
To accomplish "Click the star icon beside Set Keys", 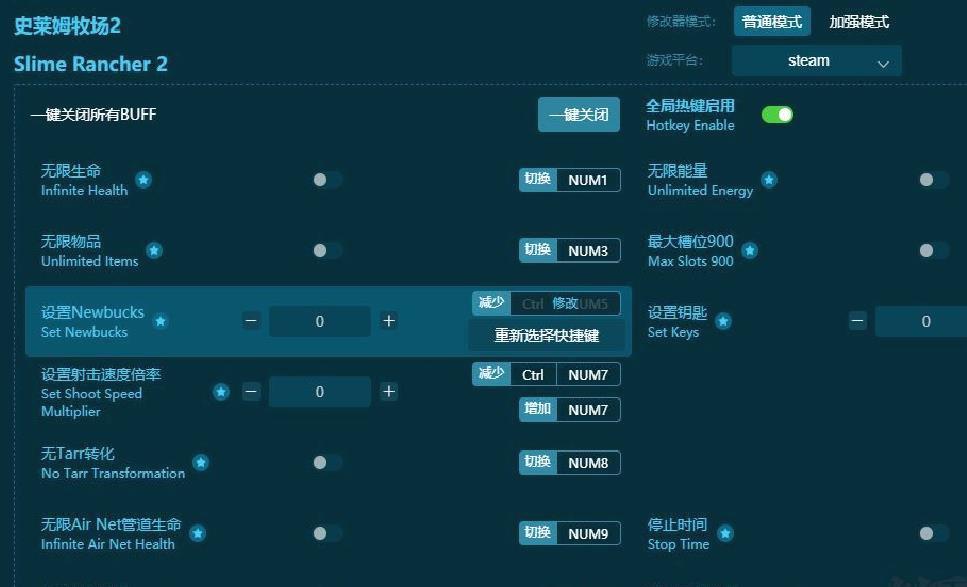I will click(x=723, y=321).
